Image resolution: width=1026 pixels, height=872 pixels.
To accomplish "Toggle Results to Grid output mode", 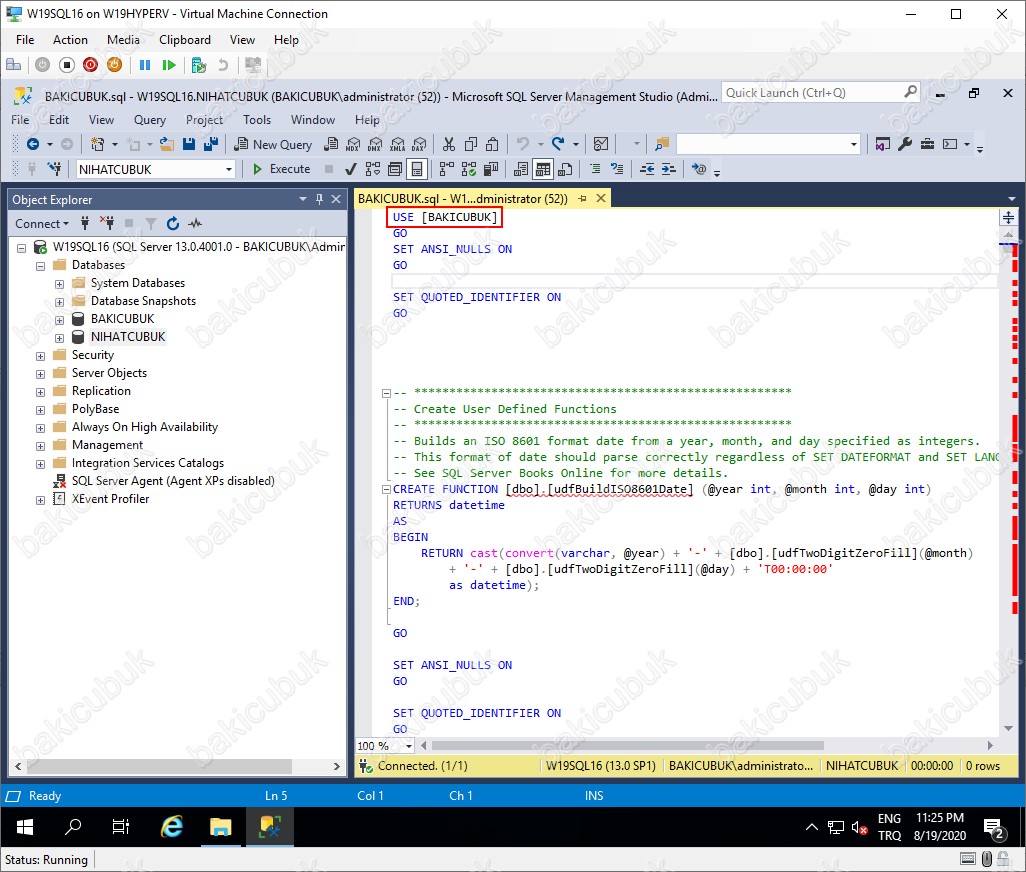I will (x=542, y=169).
